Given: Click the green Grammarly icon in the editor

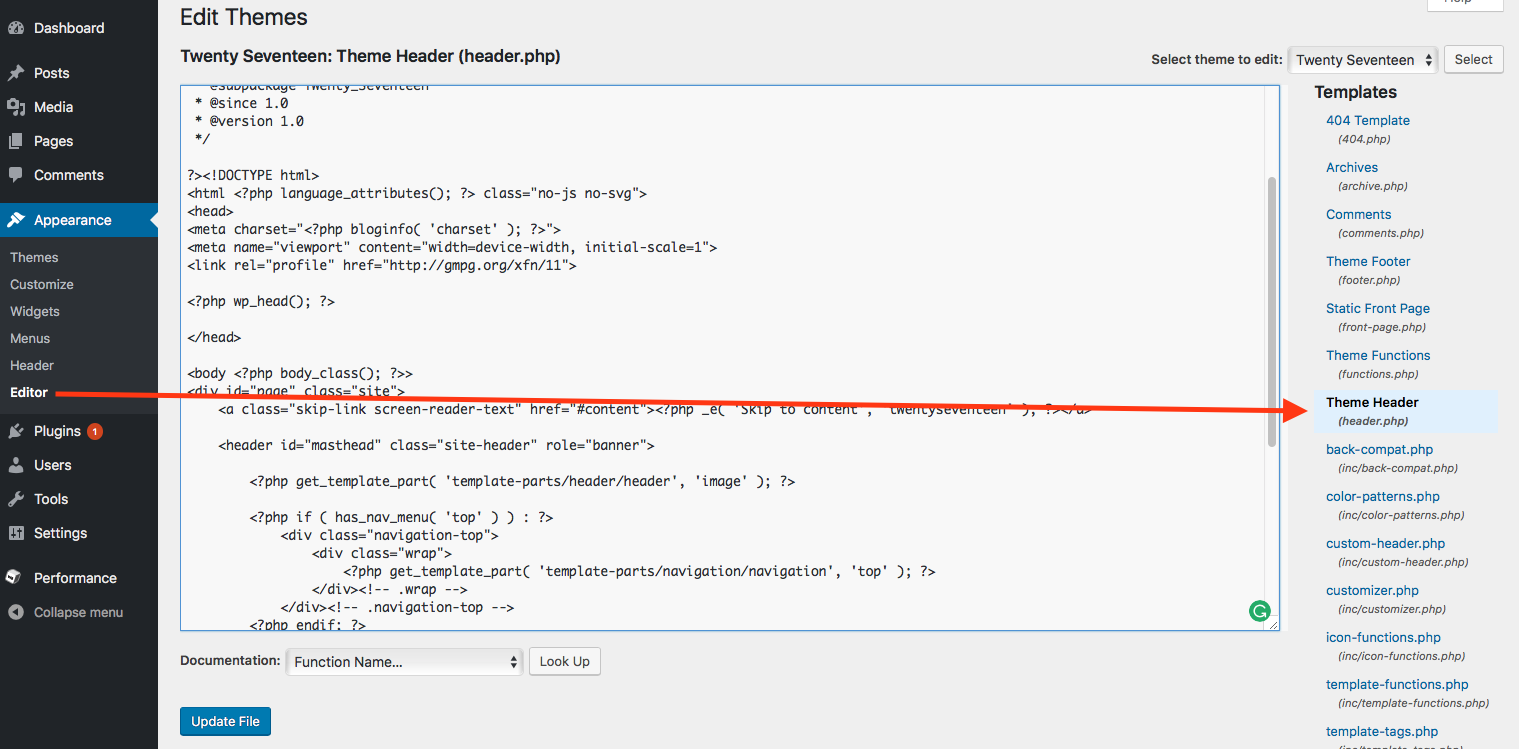Looking at the screenshot, I should click(x=1259, y=611).
